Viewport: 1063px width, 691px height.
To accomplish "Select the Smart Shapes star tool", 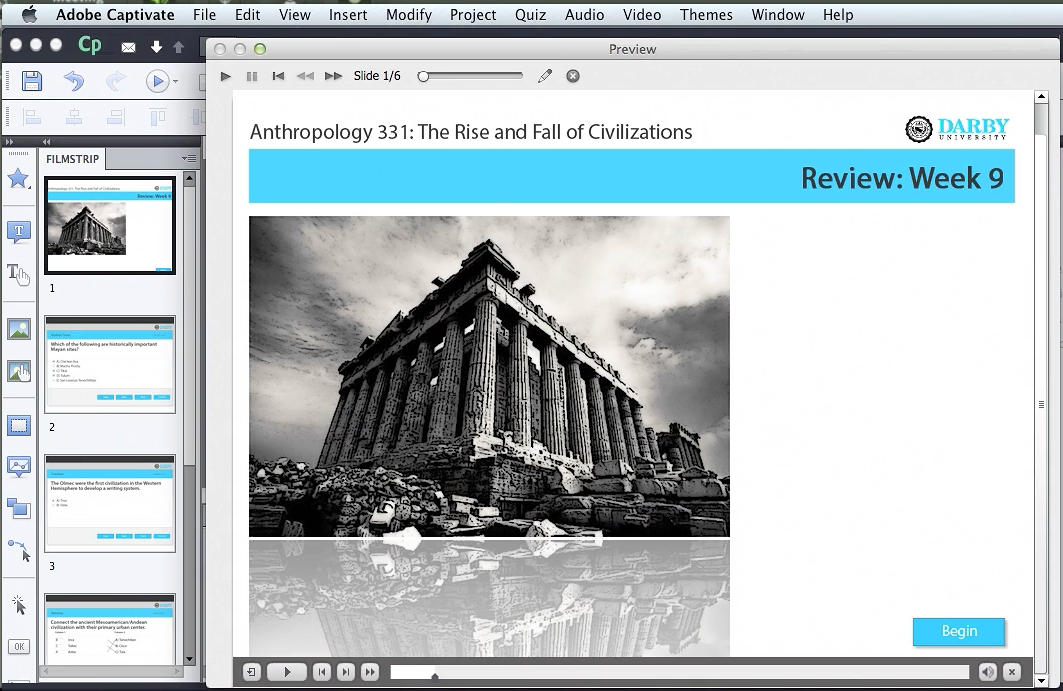I will coord(18,178).
